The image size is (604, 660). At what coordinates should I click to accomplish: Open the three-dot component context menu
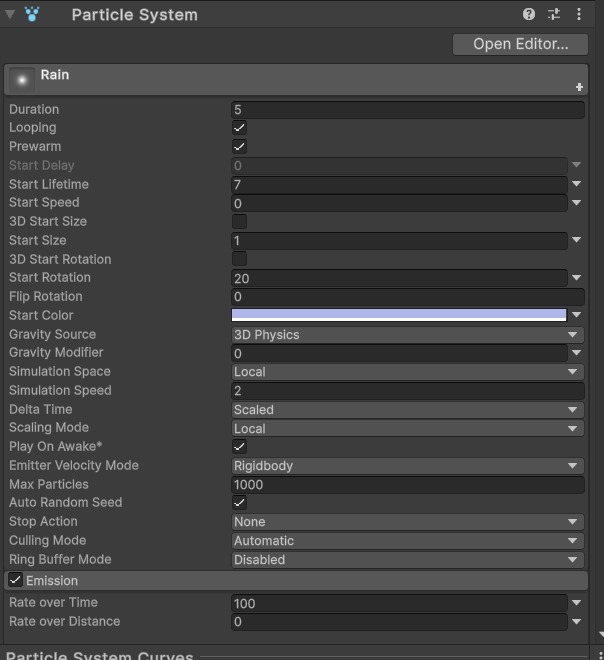coord(579,14)
